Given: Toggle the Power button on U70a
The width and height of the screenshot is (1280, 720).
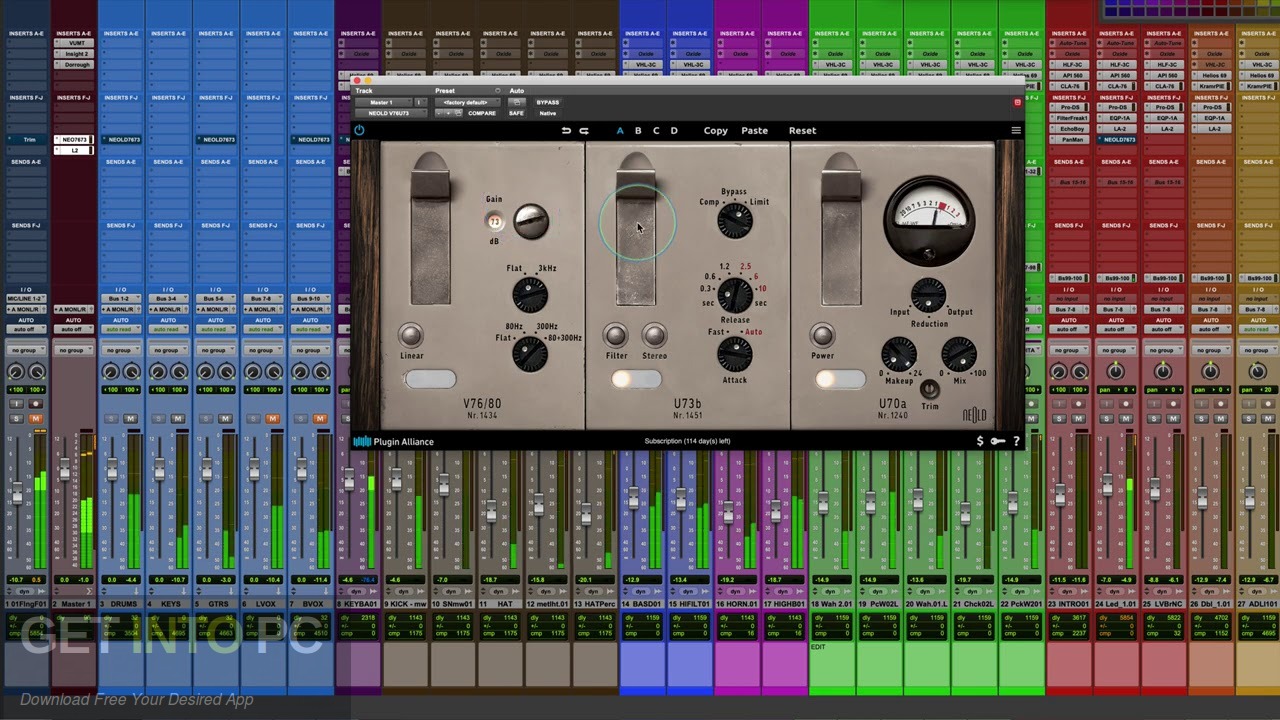Looking at the screenshot, I should coord(822,335).
